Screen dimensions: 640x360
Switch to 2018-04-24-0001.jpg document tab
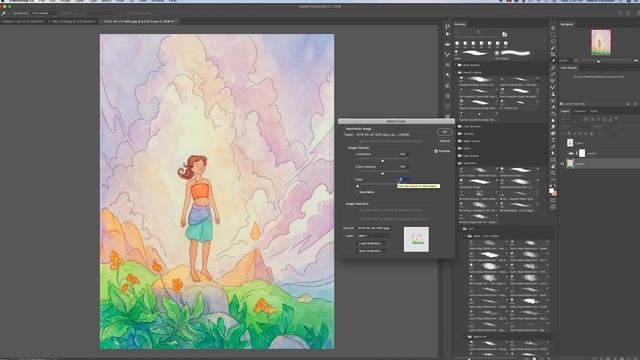click(x=139, y=21)
